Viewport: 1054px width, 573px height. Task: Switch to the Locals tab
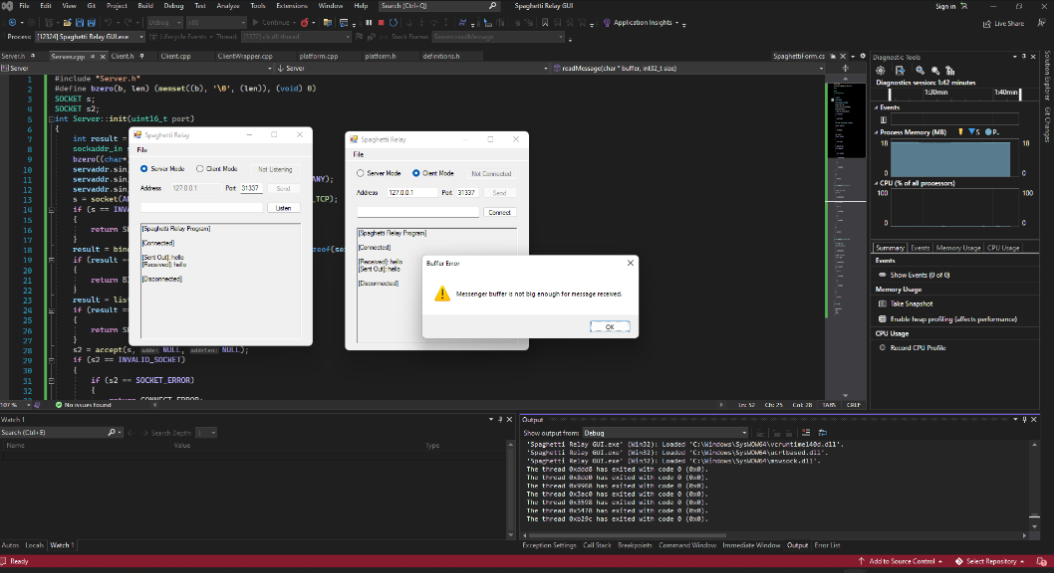click(x=34, y=545)
